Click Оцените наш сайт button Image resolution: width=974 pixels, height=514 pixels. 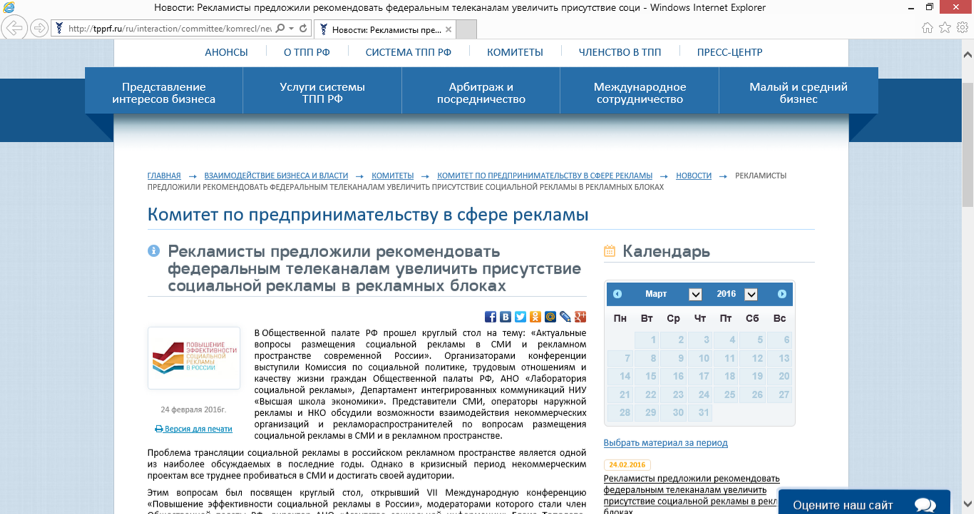point(864,503)
